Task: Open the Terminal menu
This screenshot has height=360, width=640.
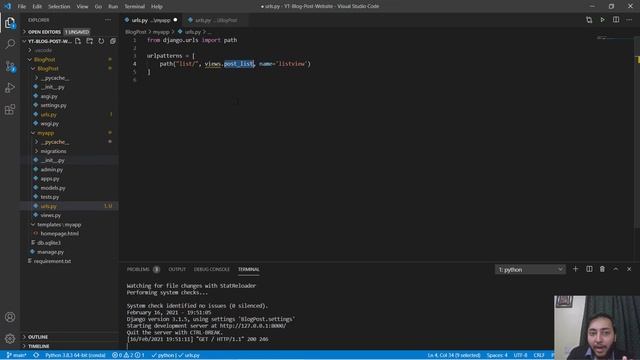Action: (134, 7)
